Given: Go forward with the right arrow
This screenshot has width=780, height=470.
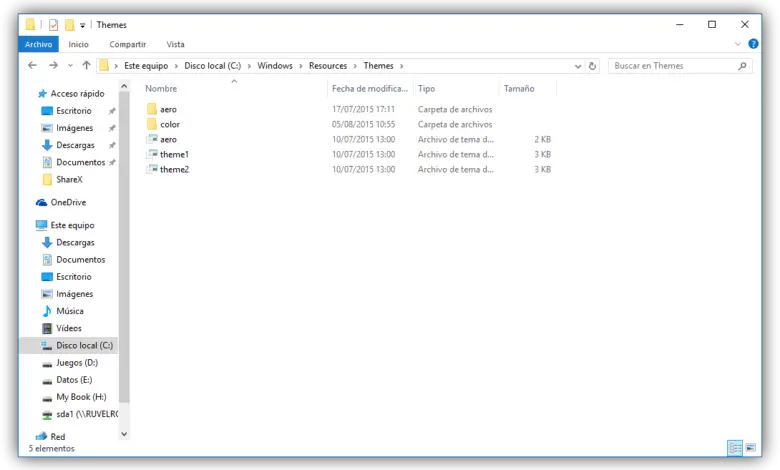Looking at the screenshot, I should (x=53, y=65).
